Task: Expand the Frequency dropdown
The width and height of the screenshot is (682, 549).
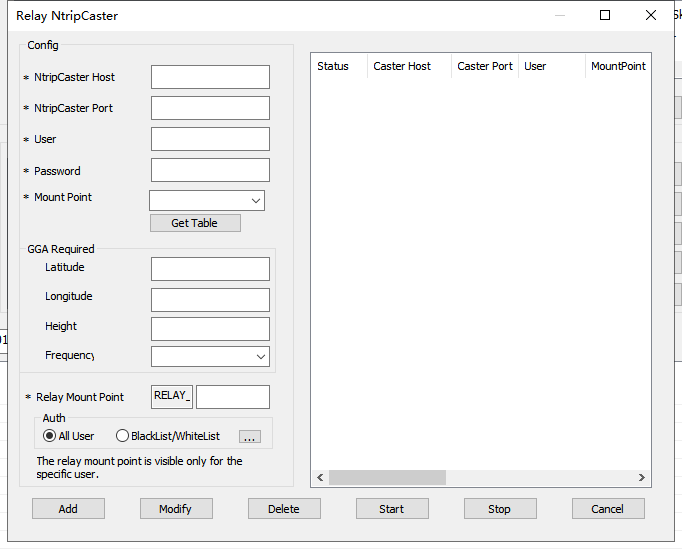Action: [211, 357]
